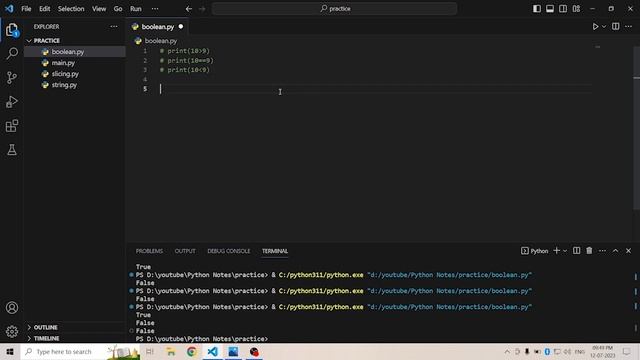Click the VS Code logo icon
This screenshot has width=640, height=360.
[9, 8]
